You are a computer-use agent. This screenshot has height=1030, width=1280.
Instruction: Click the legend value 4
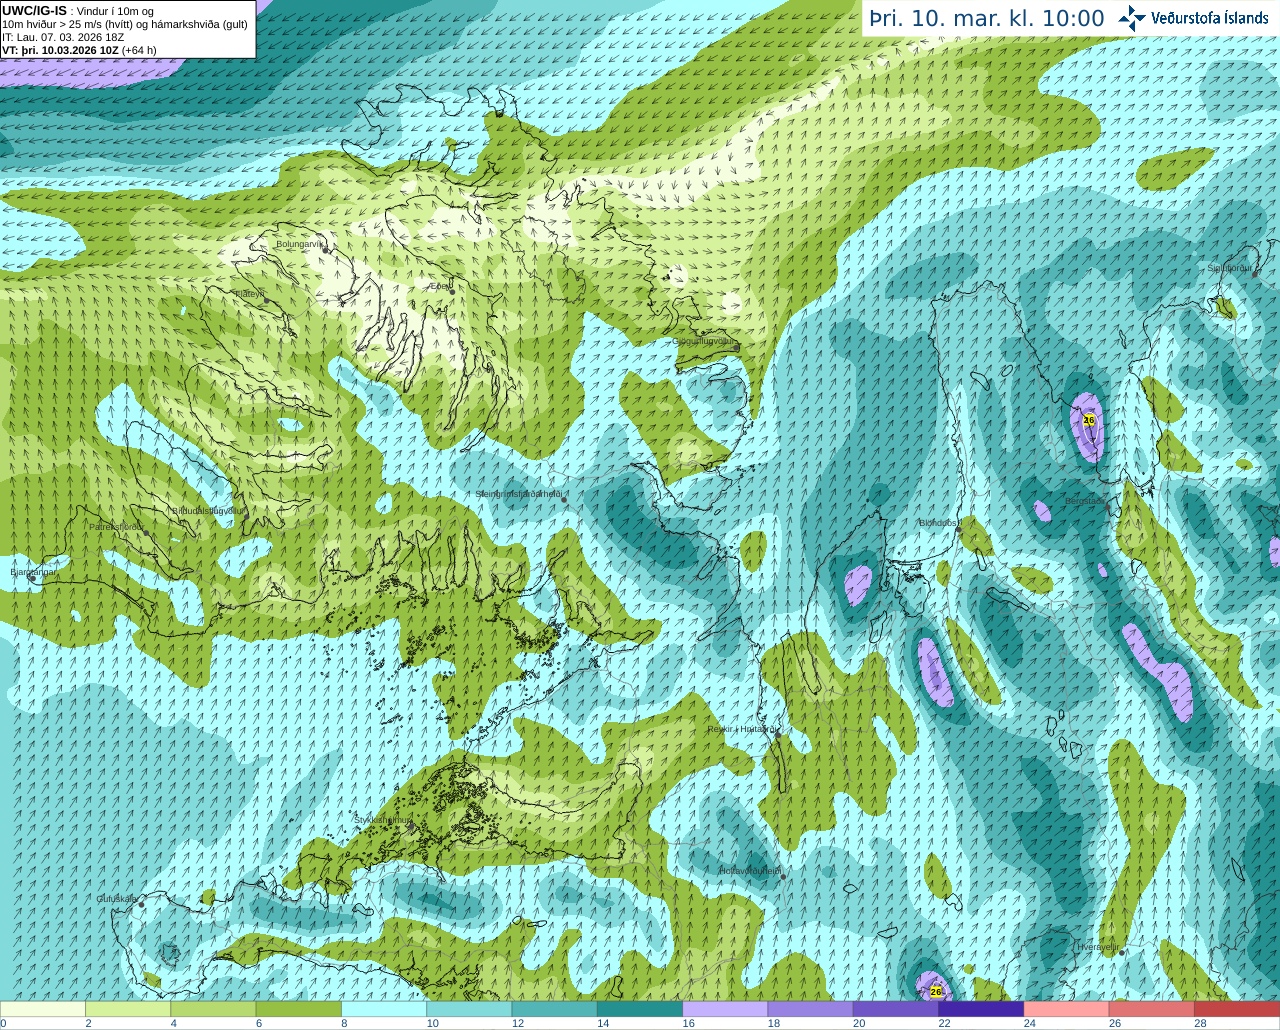point(174,1023)
